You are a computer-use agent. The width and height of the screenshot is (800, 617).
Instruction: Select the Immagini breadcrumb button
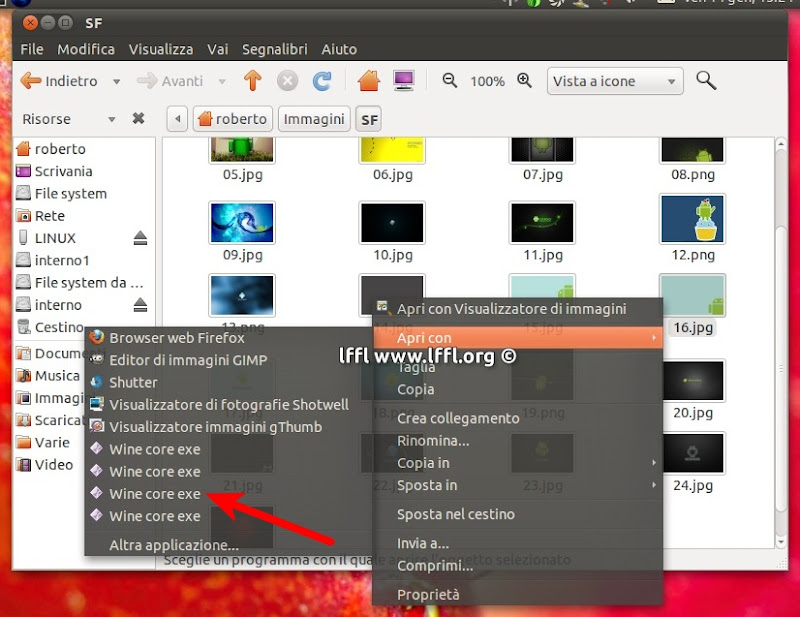tap(314, 118)
